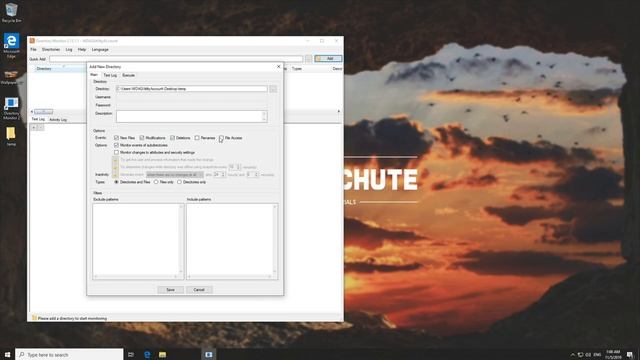The image size is (640, 360).
Task: Click the inactivity minutes stepper
Action: 256,175
